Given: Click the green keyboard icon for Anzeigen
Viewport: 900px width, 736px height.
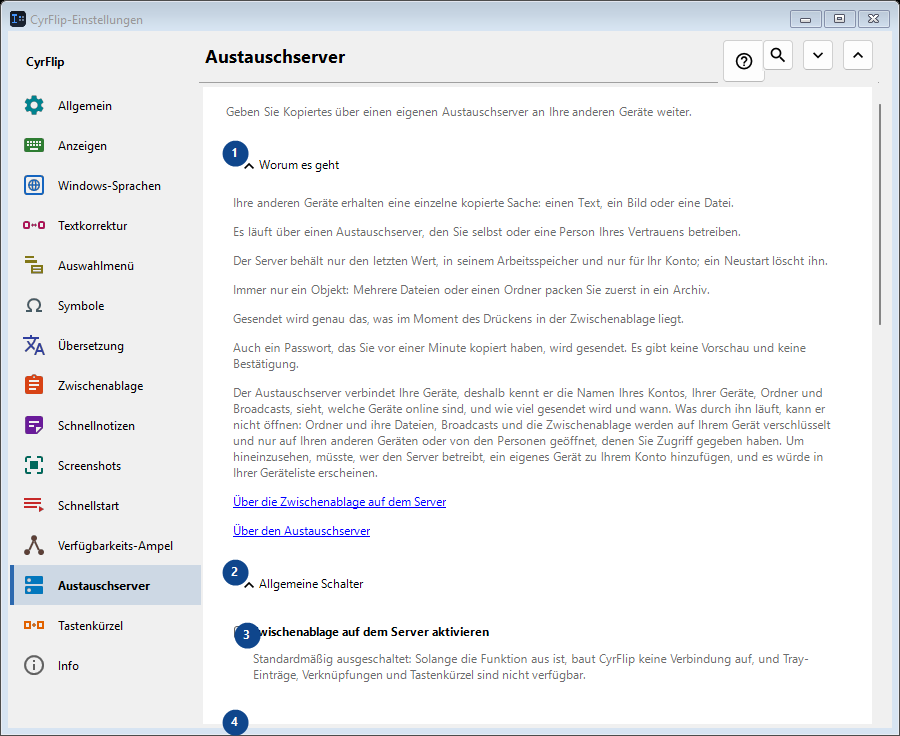Looking at the screenshot, I should 34,145.
